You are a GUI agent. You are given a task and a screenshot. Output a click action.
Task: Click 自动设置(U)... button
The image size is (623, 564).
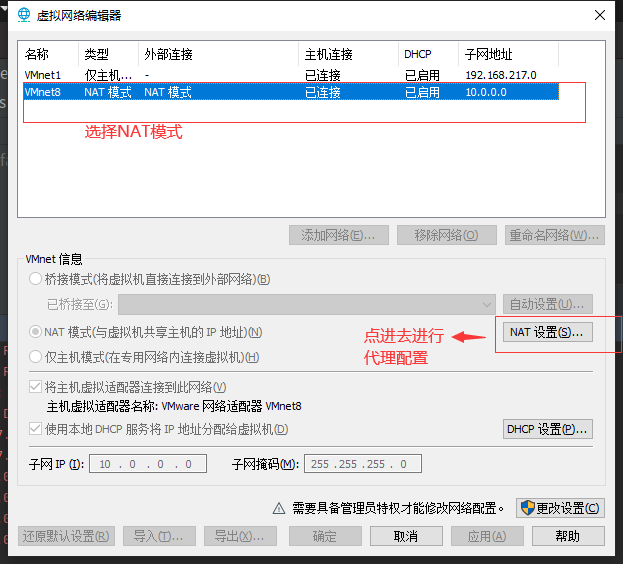click(x=548, y=305)
